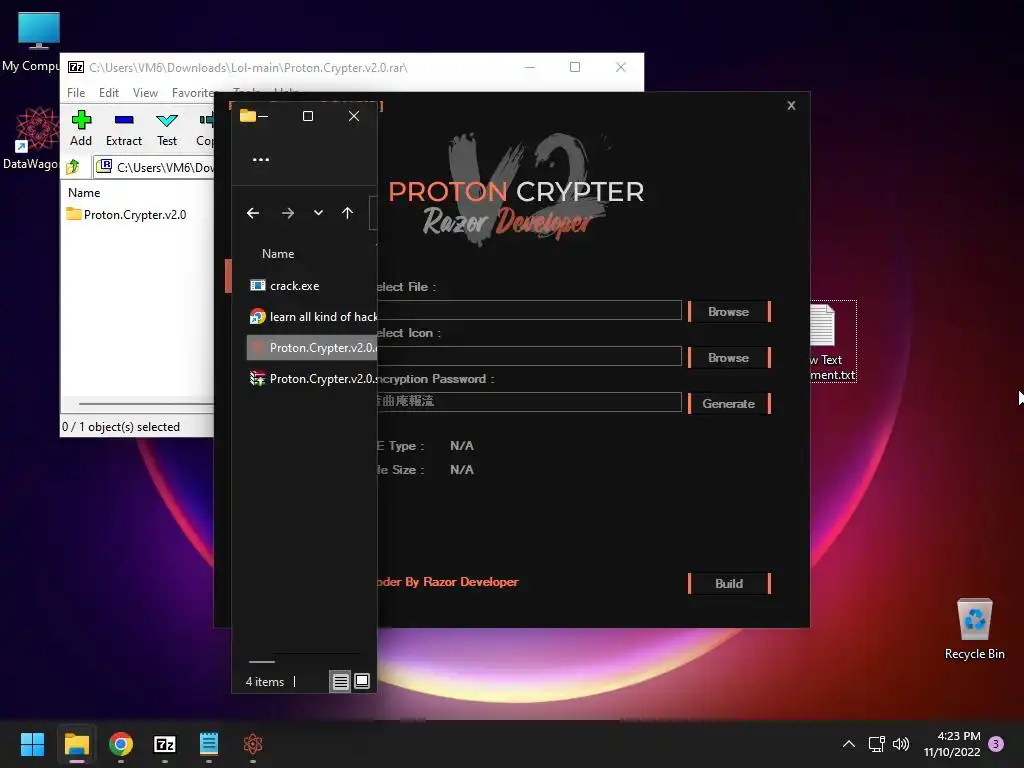Click the Add icon in 7-Zip toolbar

81,128
